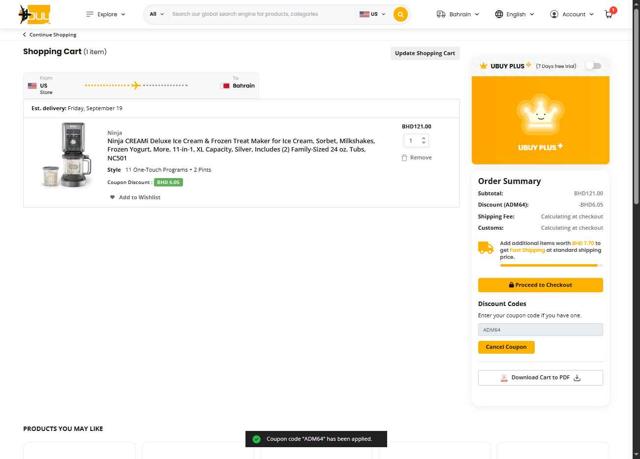Click the green BHD 6.05 coupon badge

tap(168, 182)
